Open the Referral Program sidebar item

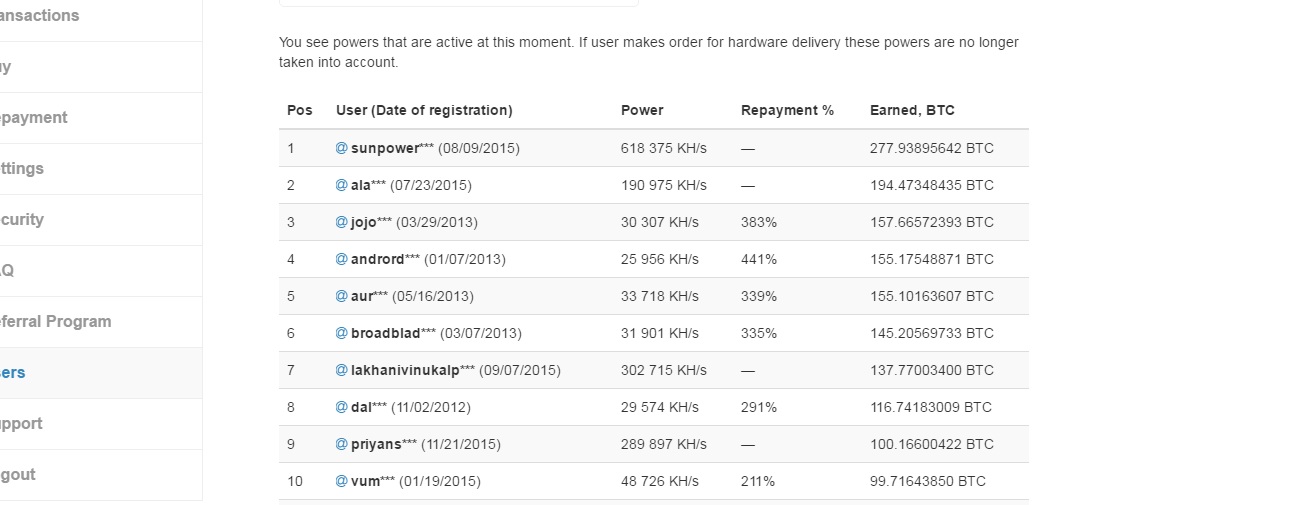click(56, 322)
